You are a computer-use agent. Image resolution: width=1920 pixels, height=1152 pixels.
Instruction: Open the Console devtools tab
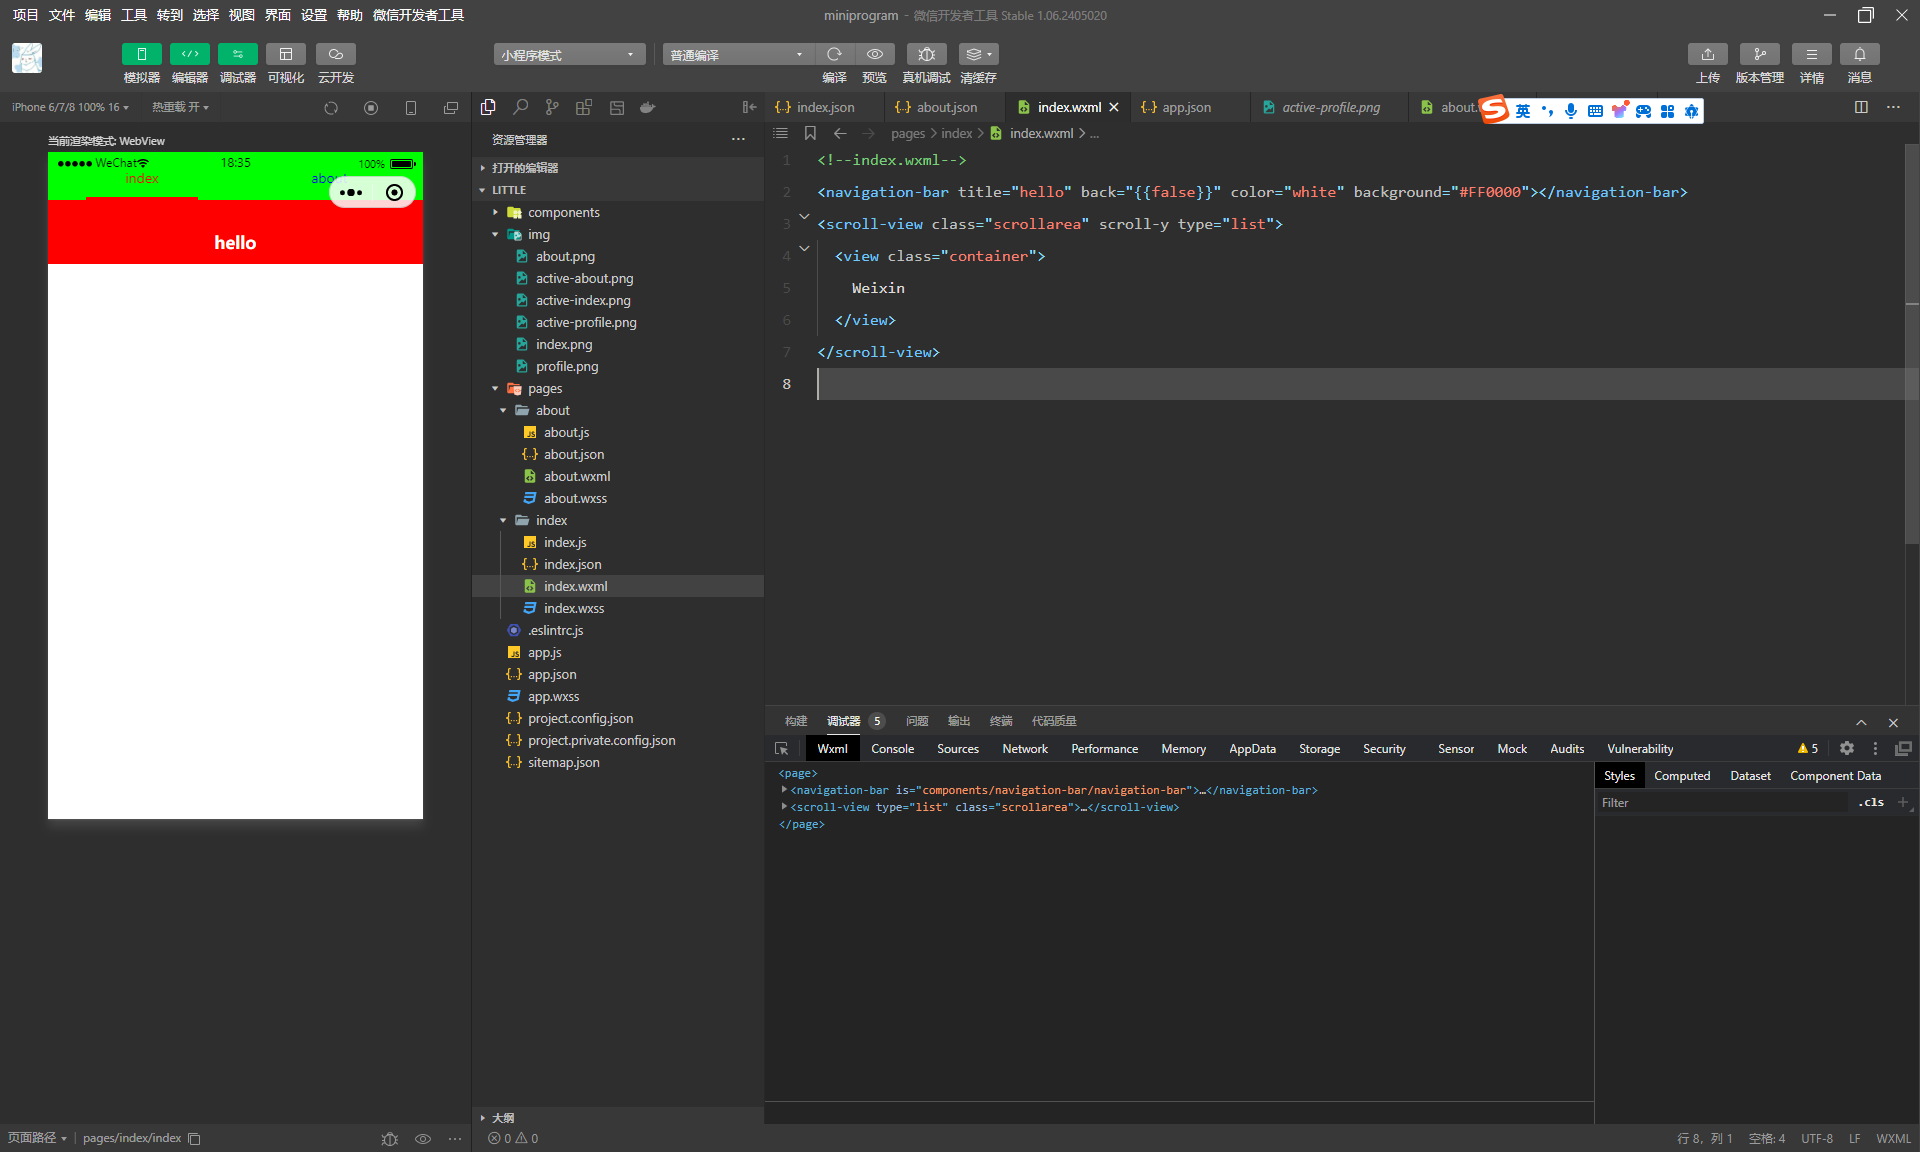pos(892,749)
